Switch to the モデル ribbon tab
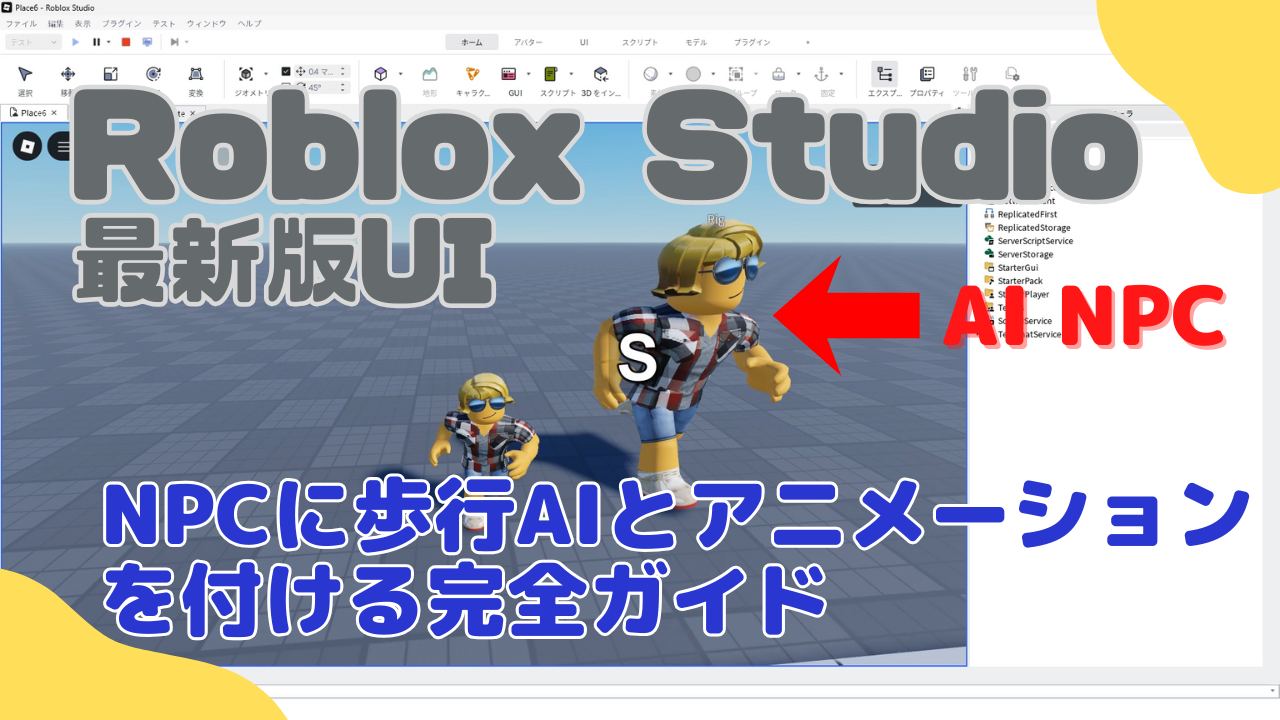 (697, 42)
